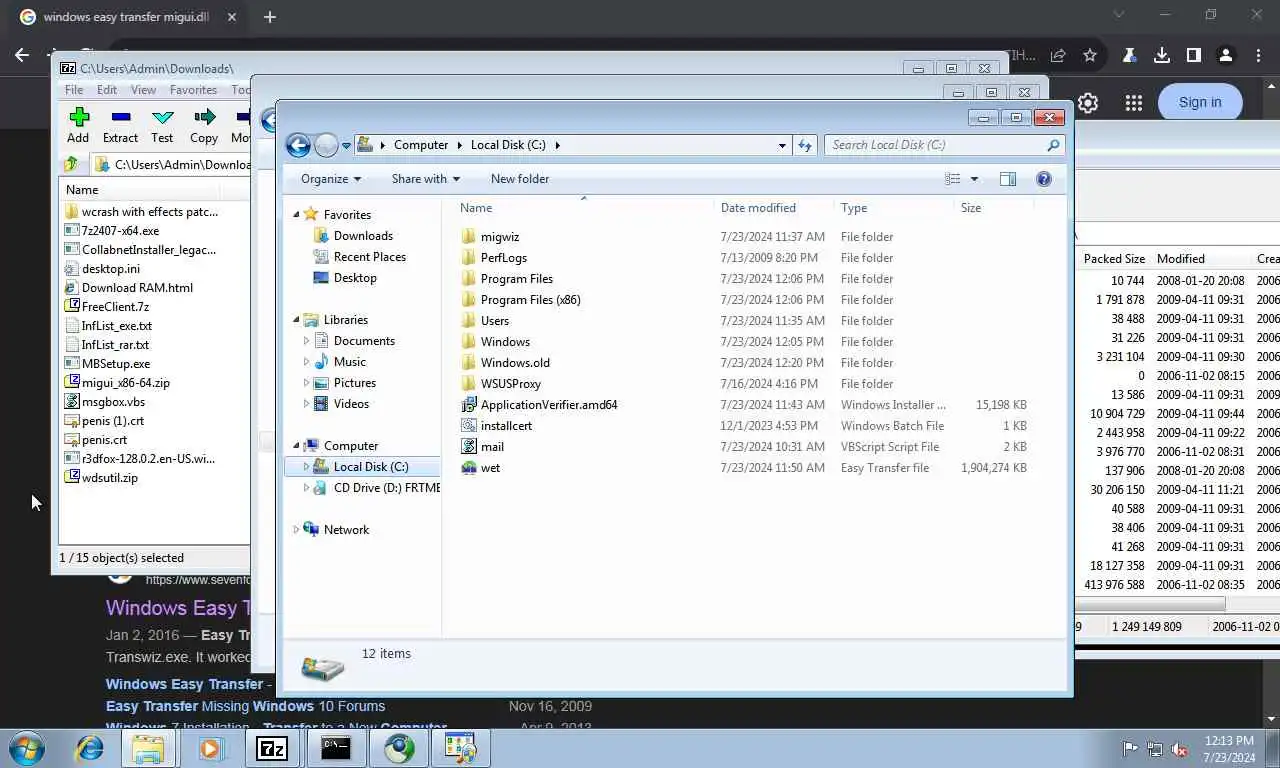Image resolution: width=1280 pixels, height=768 pixels.
Task: Select Chrome tab windows easy transfer migui.dll
Action: [x=126, y=17]
